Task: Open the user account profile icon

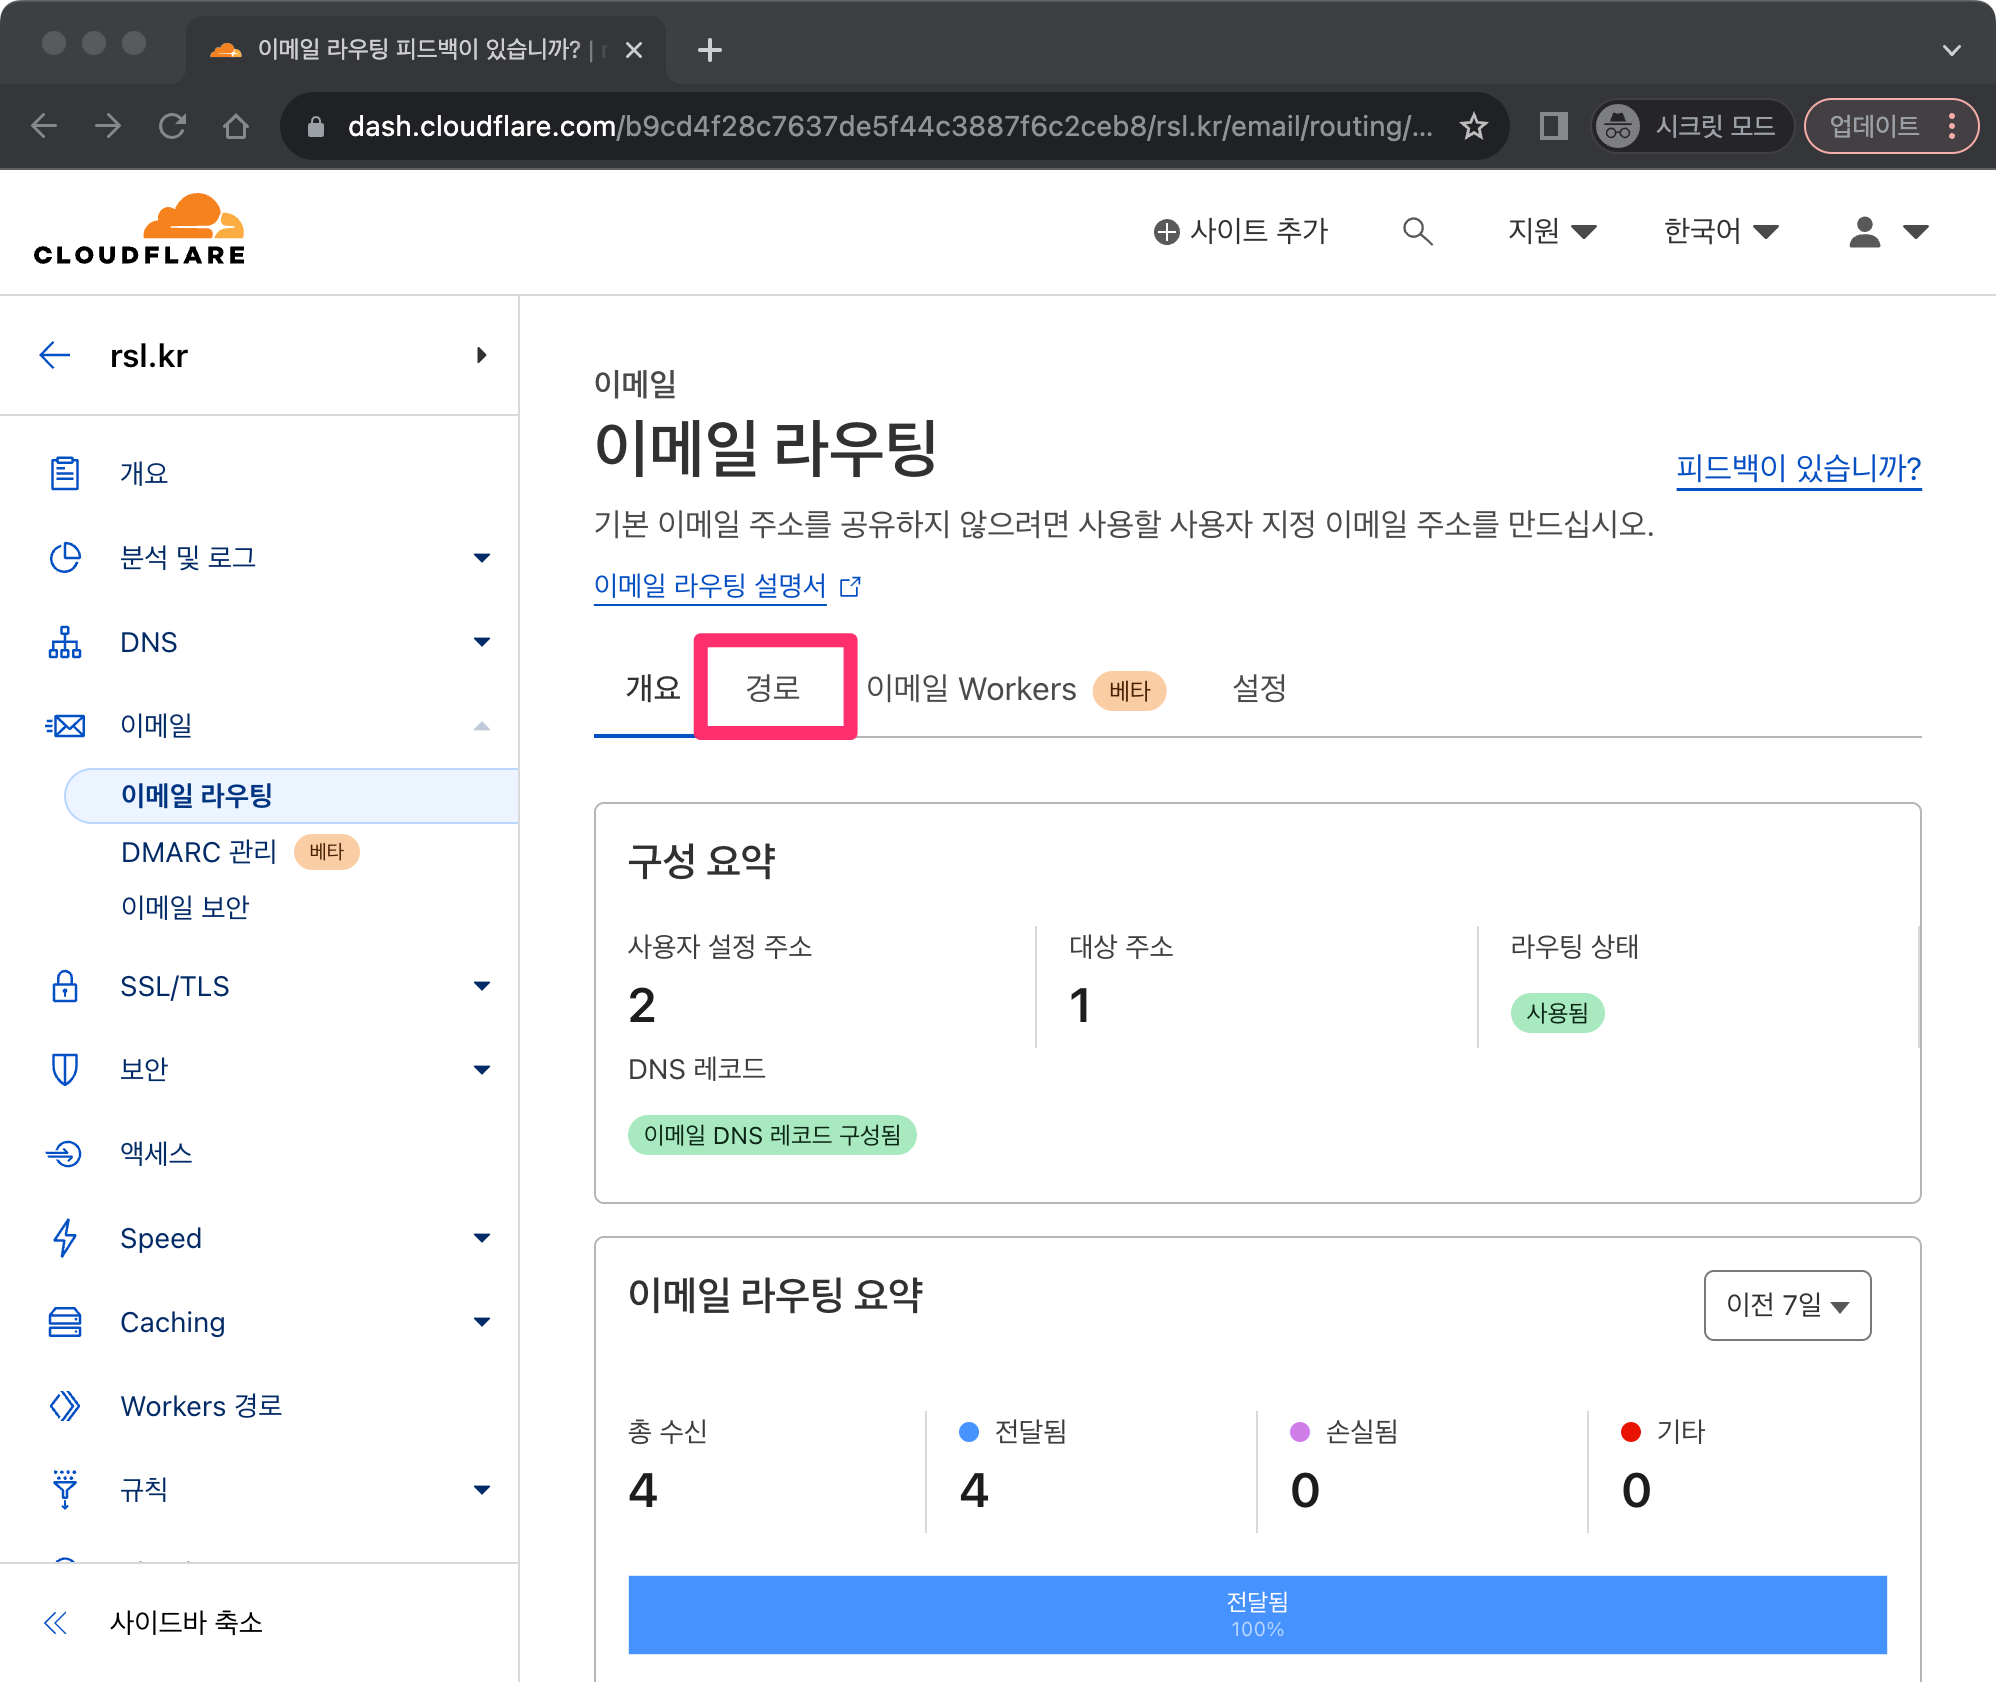Action: (x=1864, y=231)
